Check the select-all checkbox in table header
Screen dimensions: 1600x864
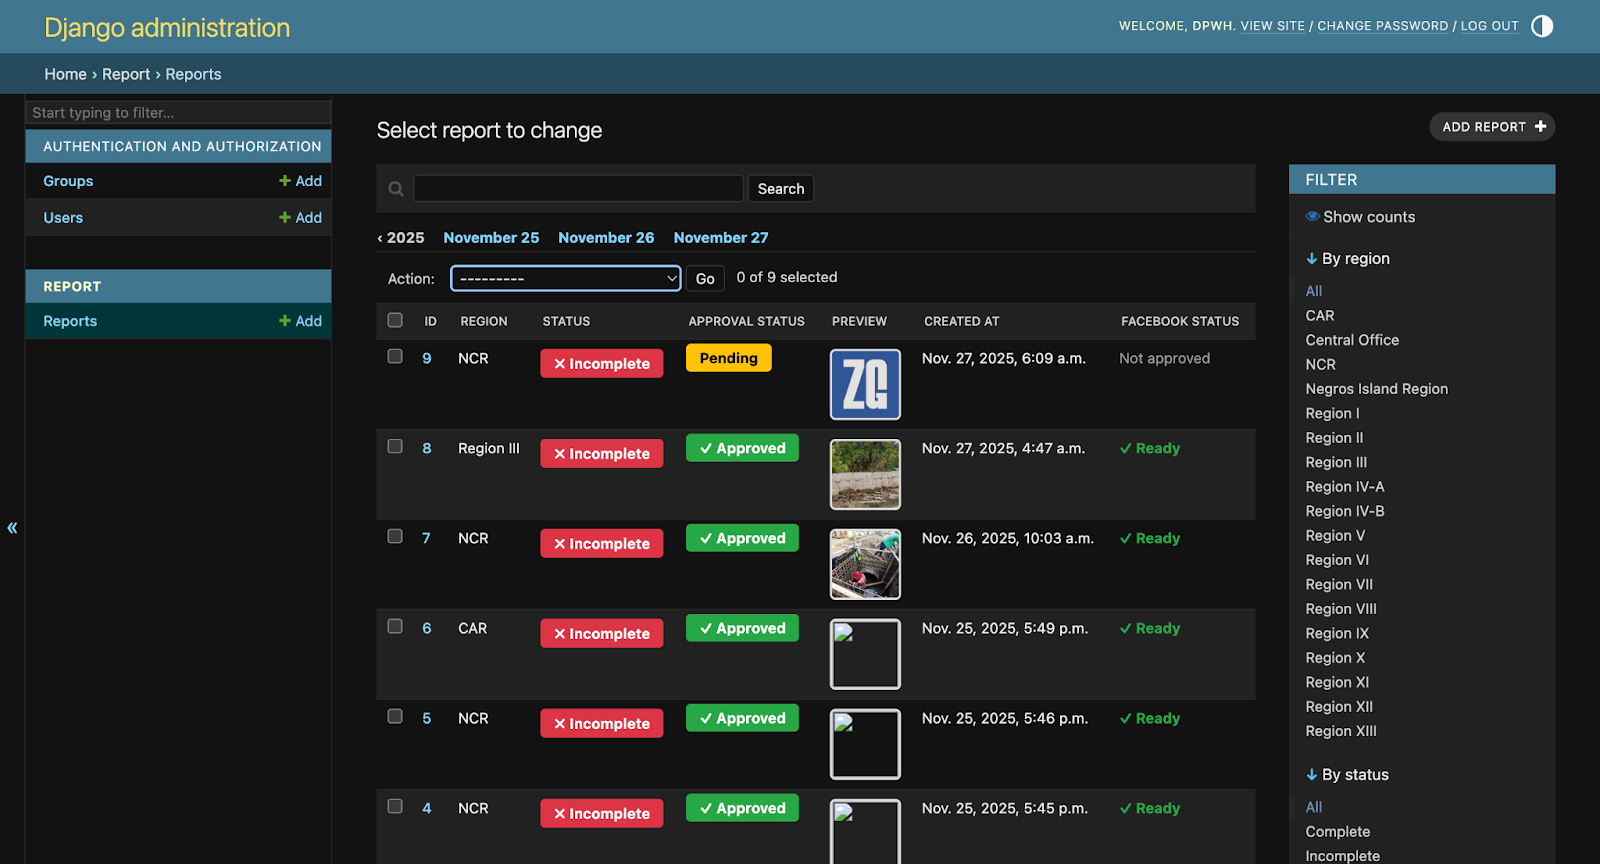click(395, 321)
